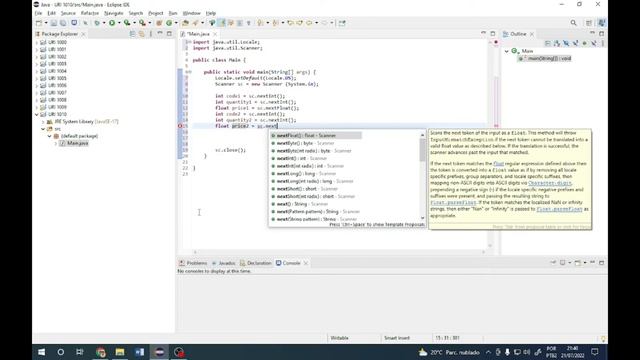
Task: Click the editor horizontal scrollbar
Action: click(x=339, y=252)
